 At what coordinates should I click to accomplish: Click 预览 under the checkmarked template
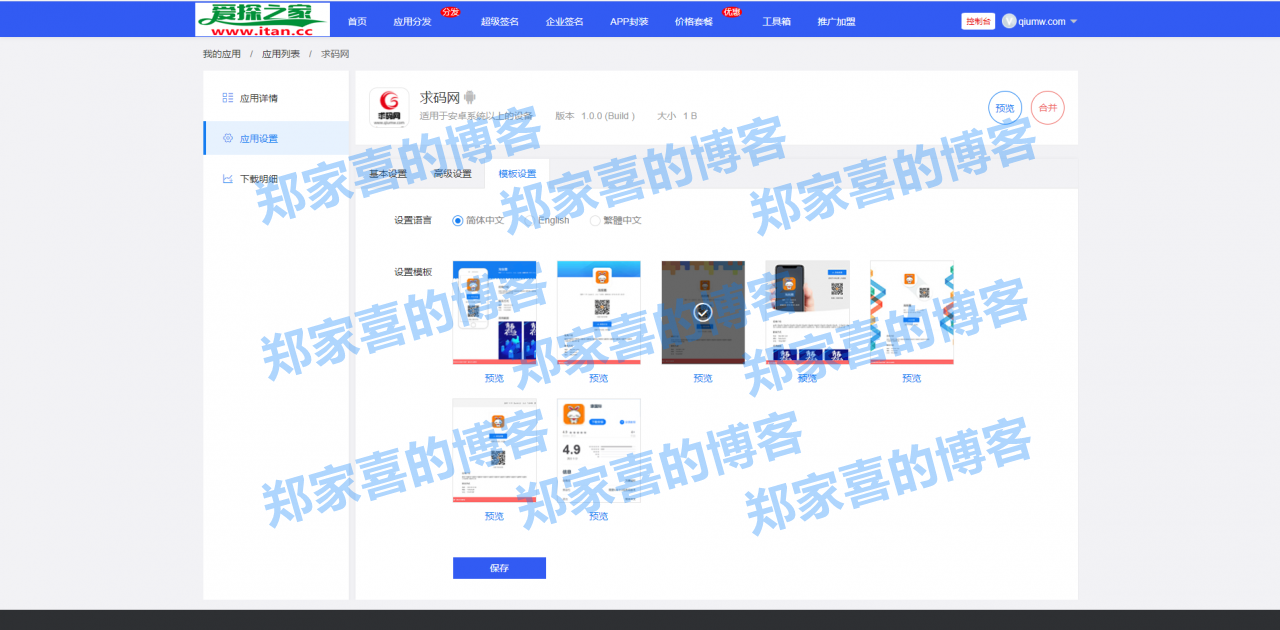point(703,378)
